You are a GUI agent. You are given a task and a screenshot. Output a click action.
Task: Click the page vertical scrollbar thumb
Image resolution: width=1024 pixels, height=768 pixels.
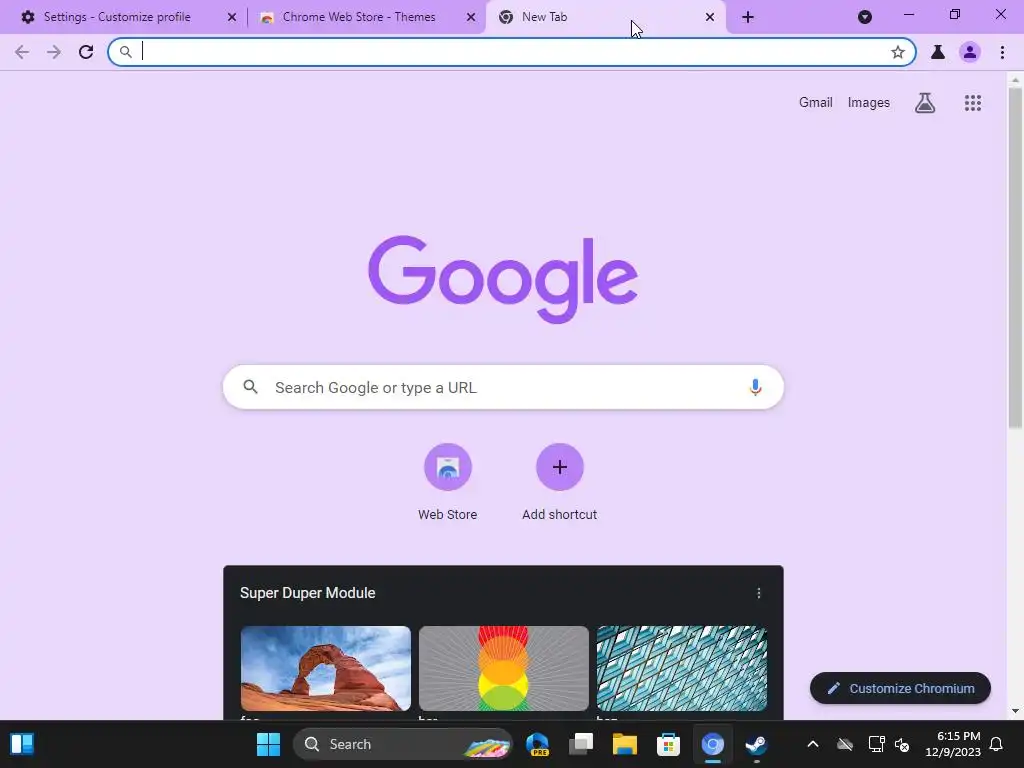(x=1015, y=258)
